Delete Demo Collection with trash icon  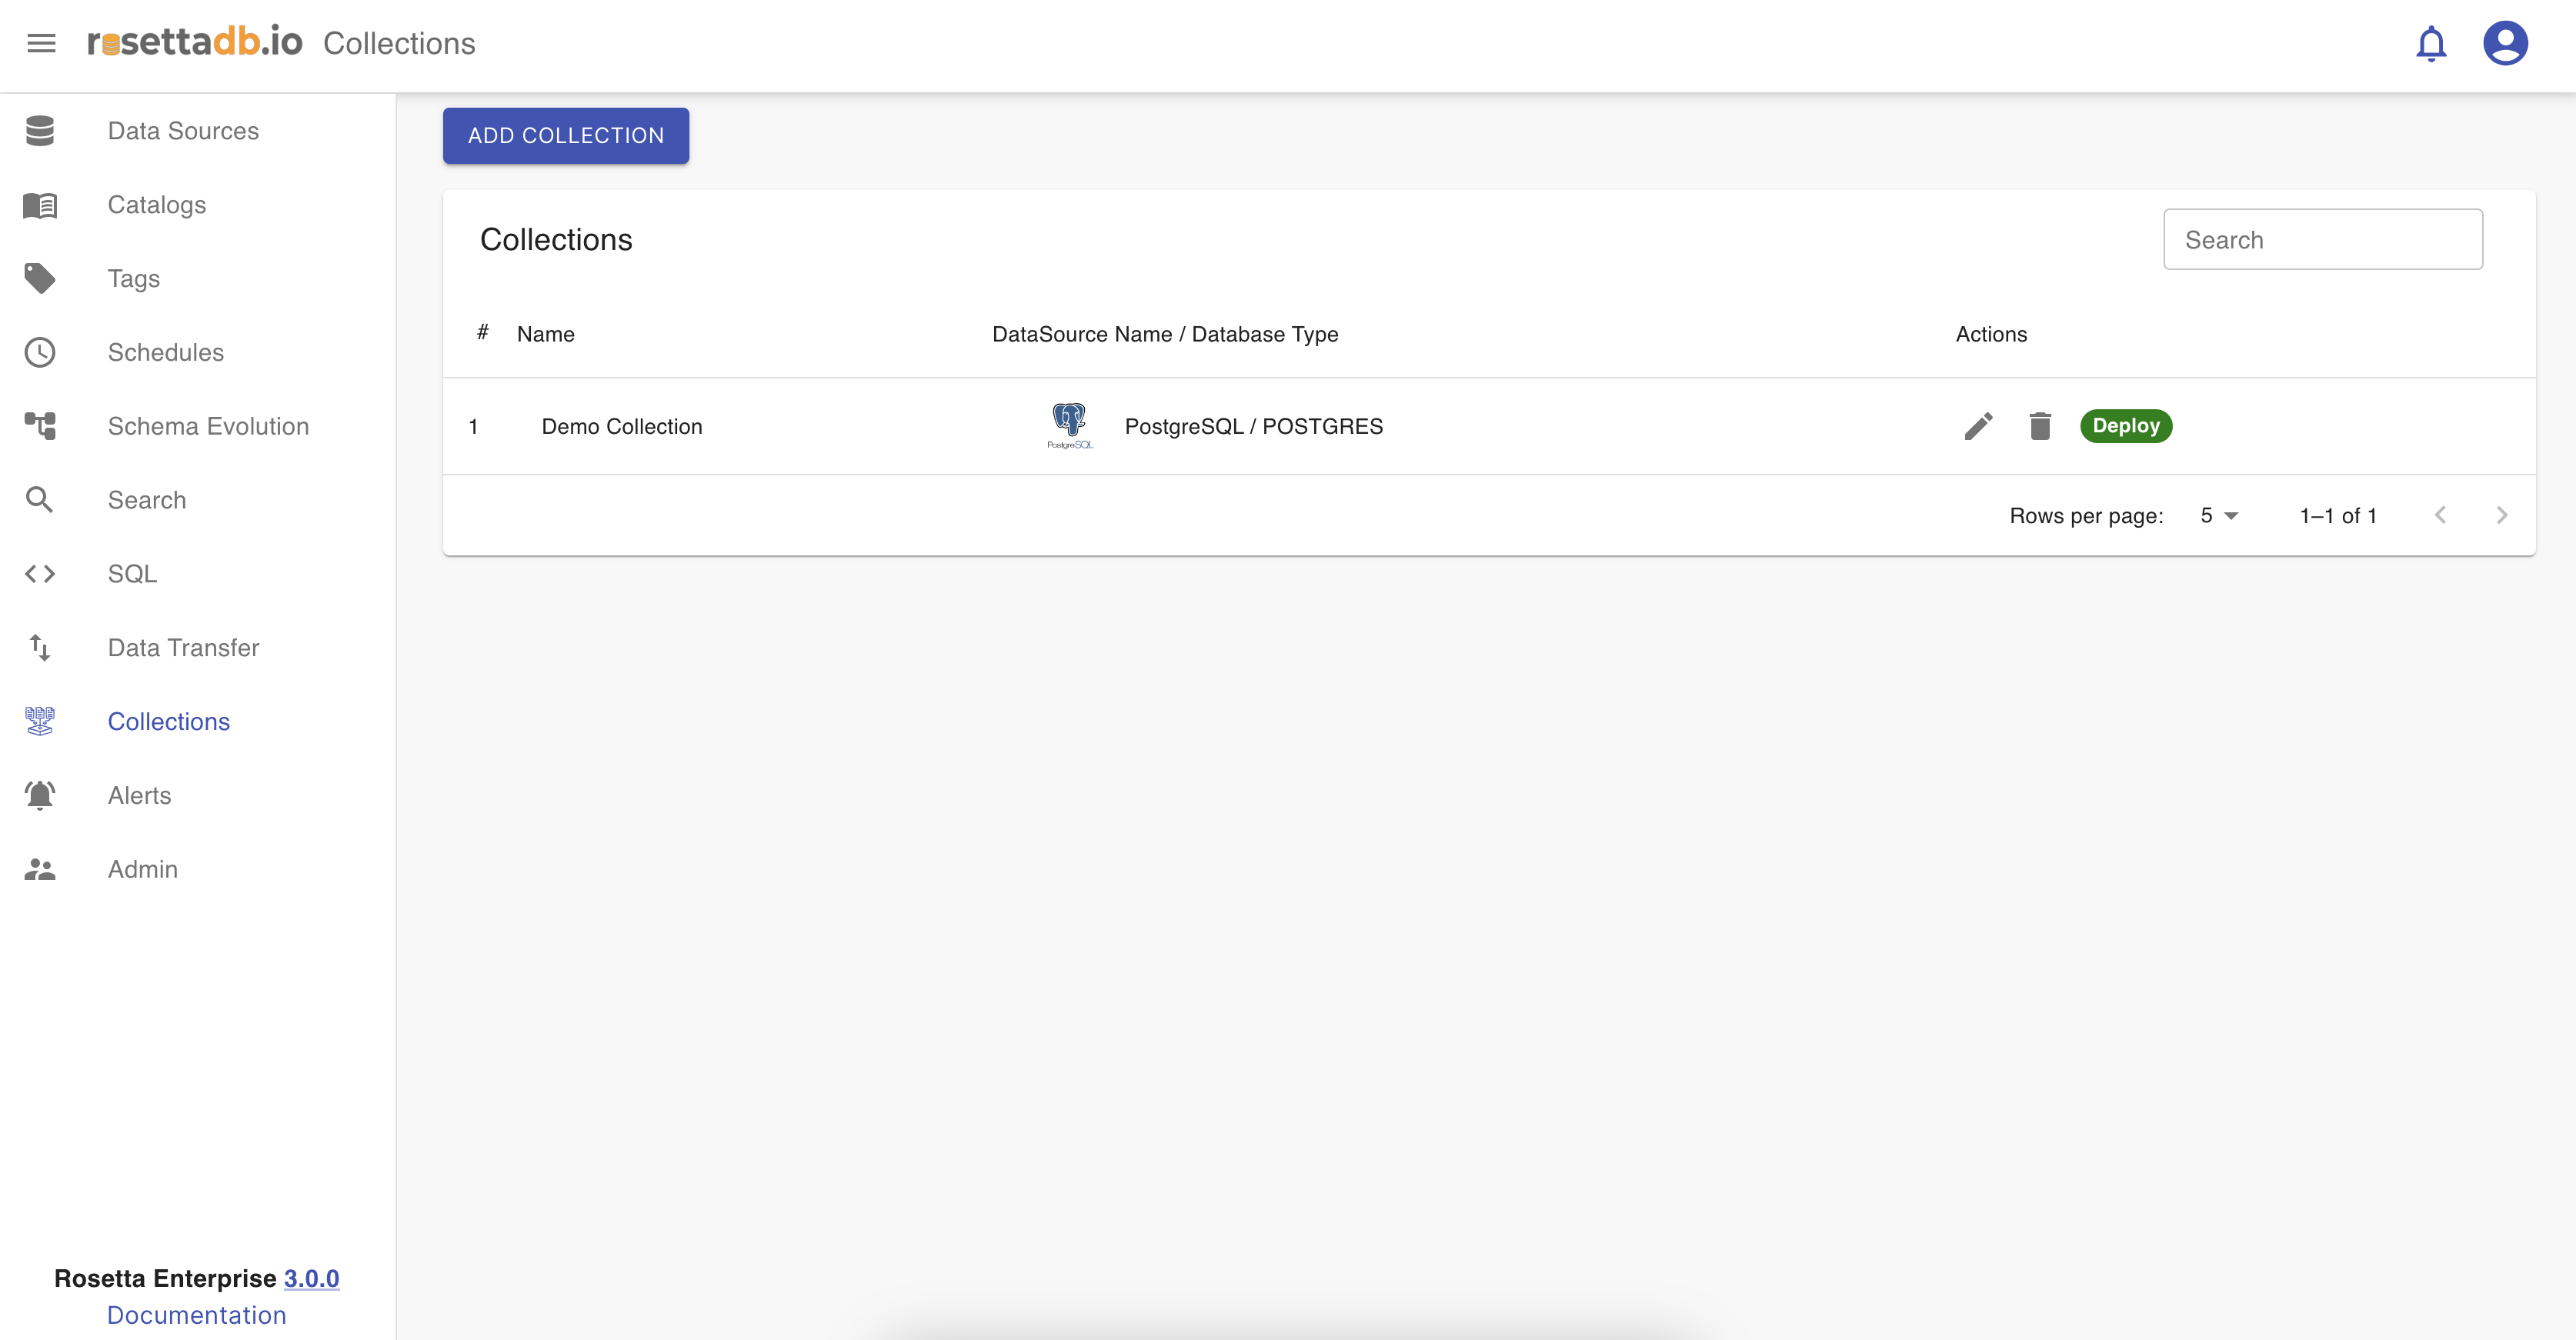[x=2040, y=426]
